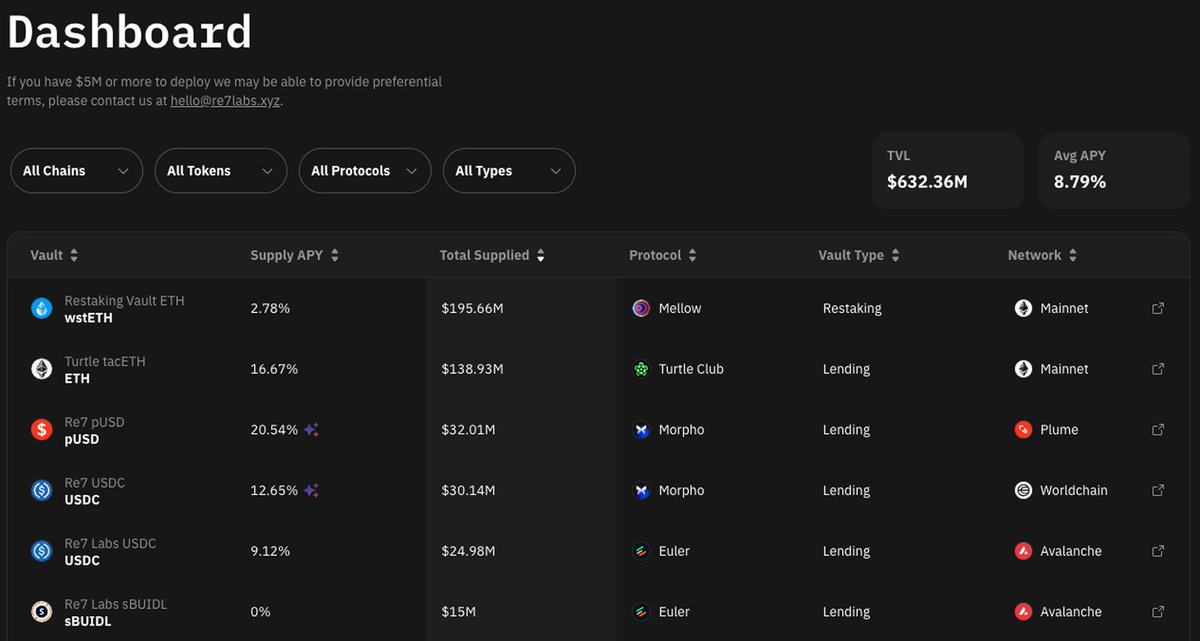1200x641 pixels.
Task: Click the $30.14M total supplied value
Action: pyautogui.click(x=468, y=490)
